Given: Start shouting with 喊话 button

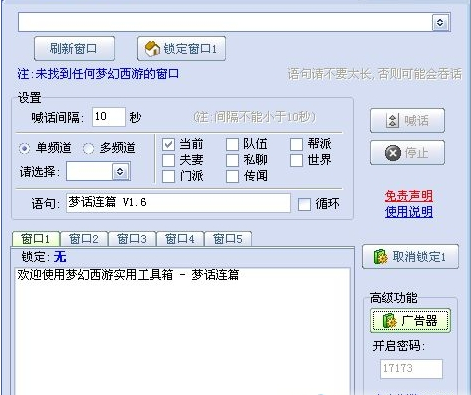Looking at the screenshot, I should (407, 120).
